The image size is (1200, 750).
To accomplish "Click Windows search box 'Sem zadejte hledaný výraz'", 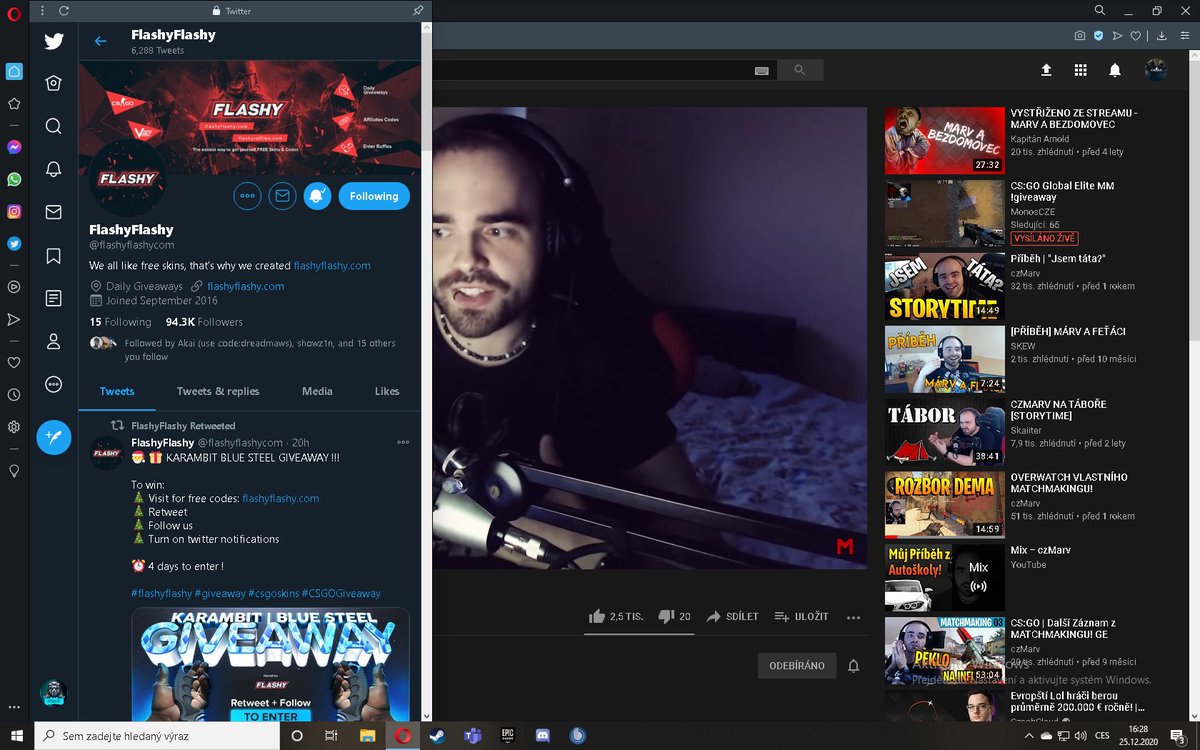I will tap(155, 735).
